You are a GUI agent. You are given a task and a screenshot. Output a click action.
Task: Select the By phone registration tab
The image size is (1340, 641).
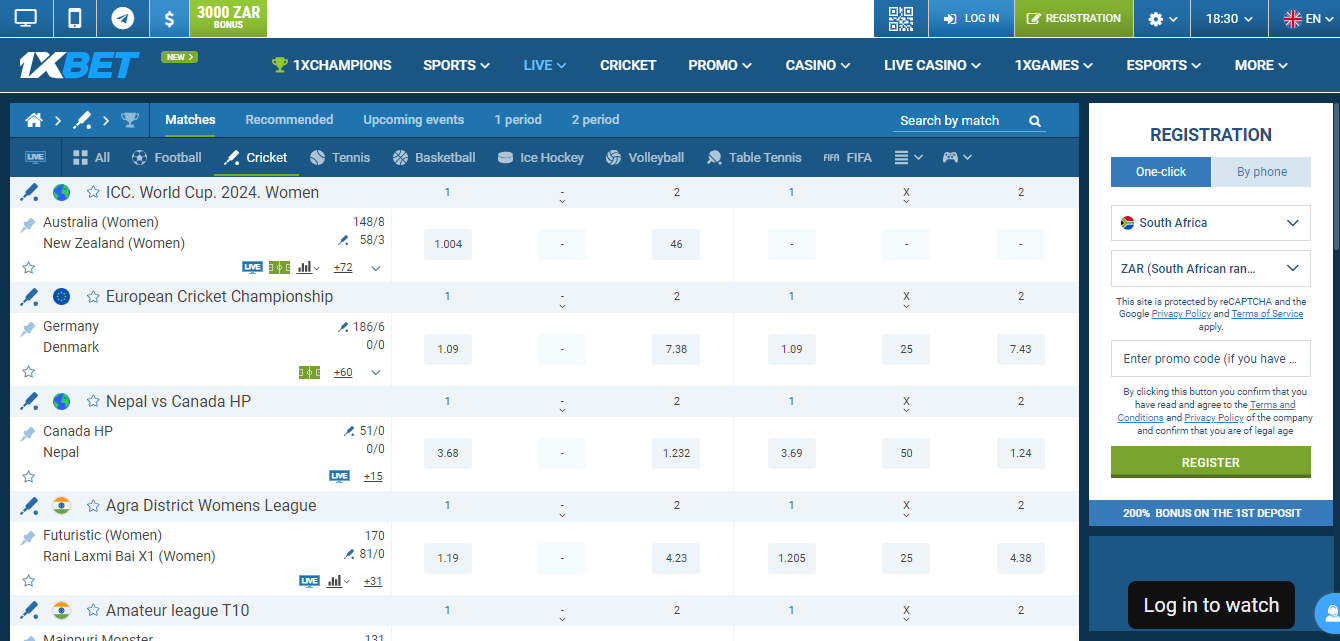pyautogui.click(x=1261, y=172)
